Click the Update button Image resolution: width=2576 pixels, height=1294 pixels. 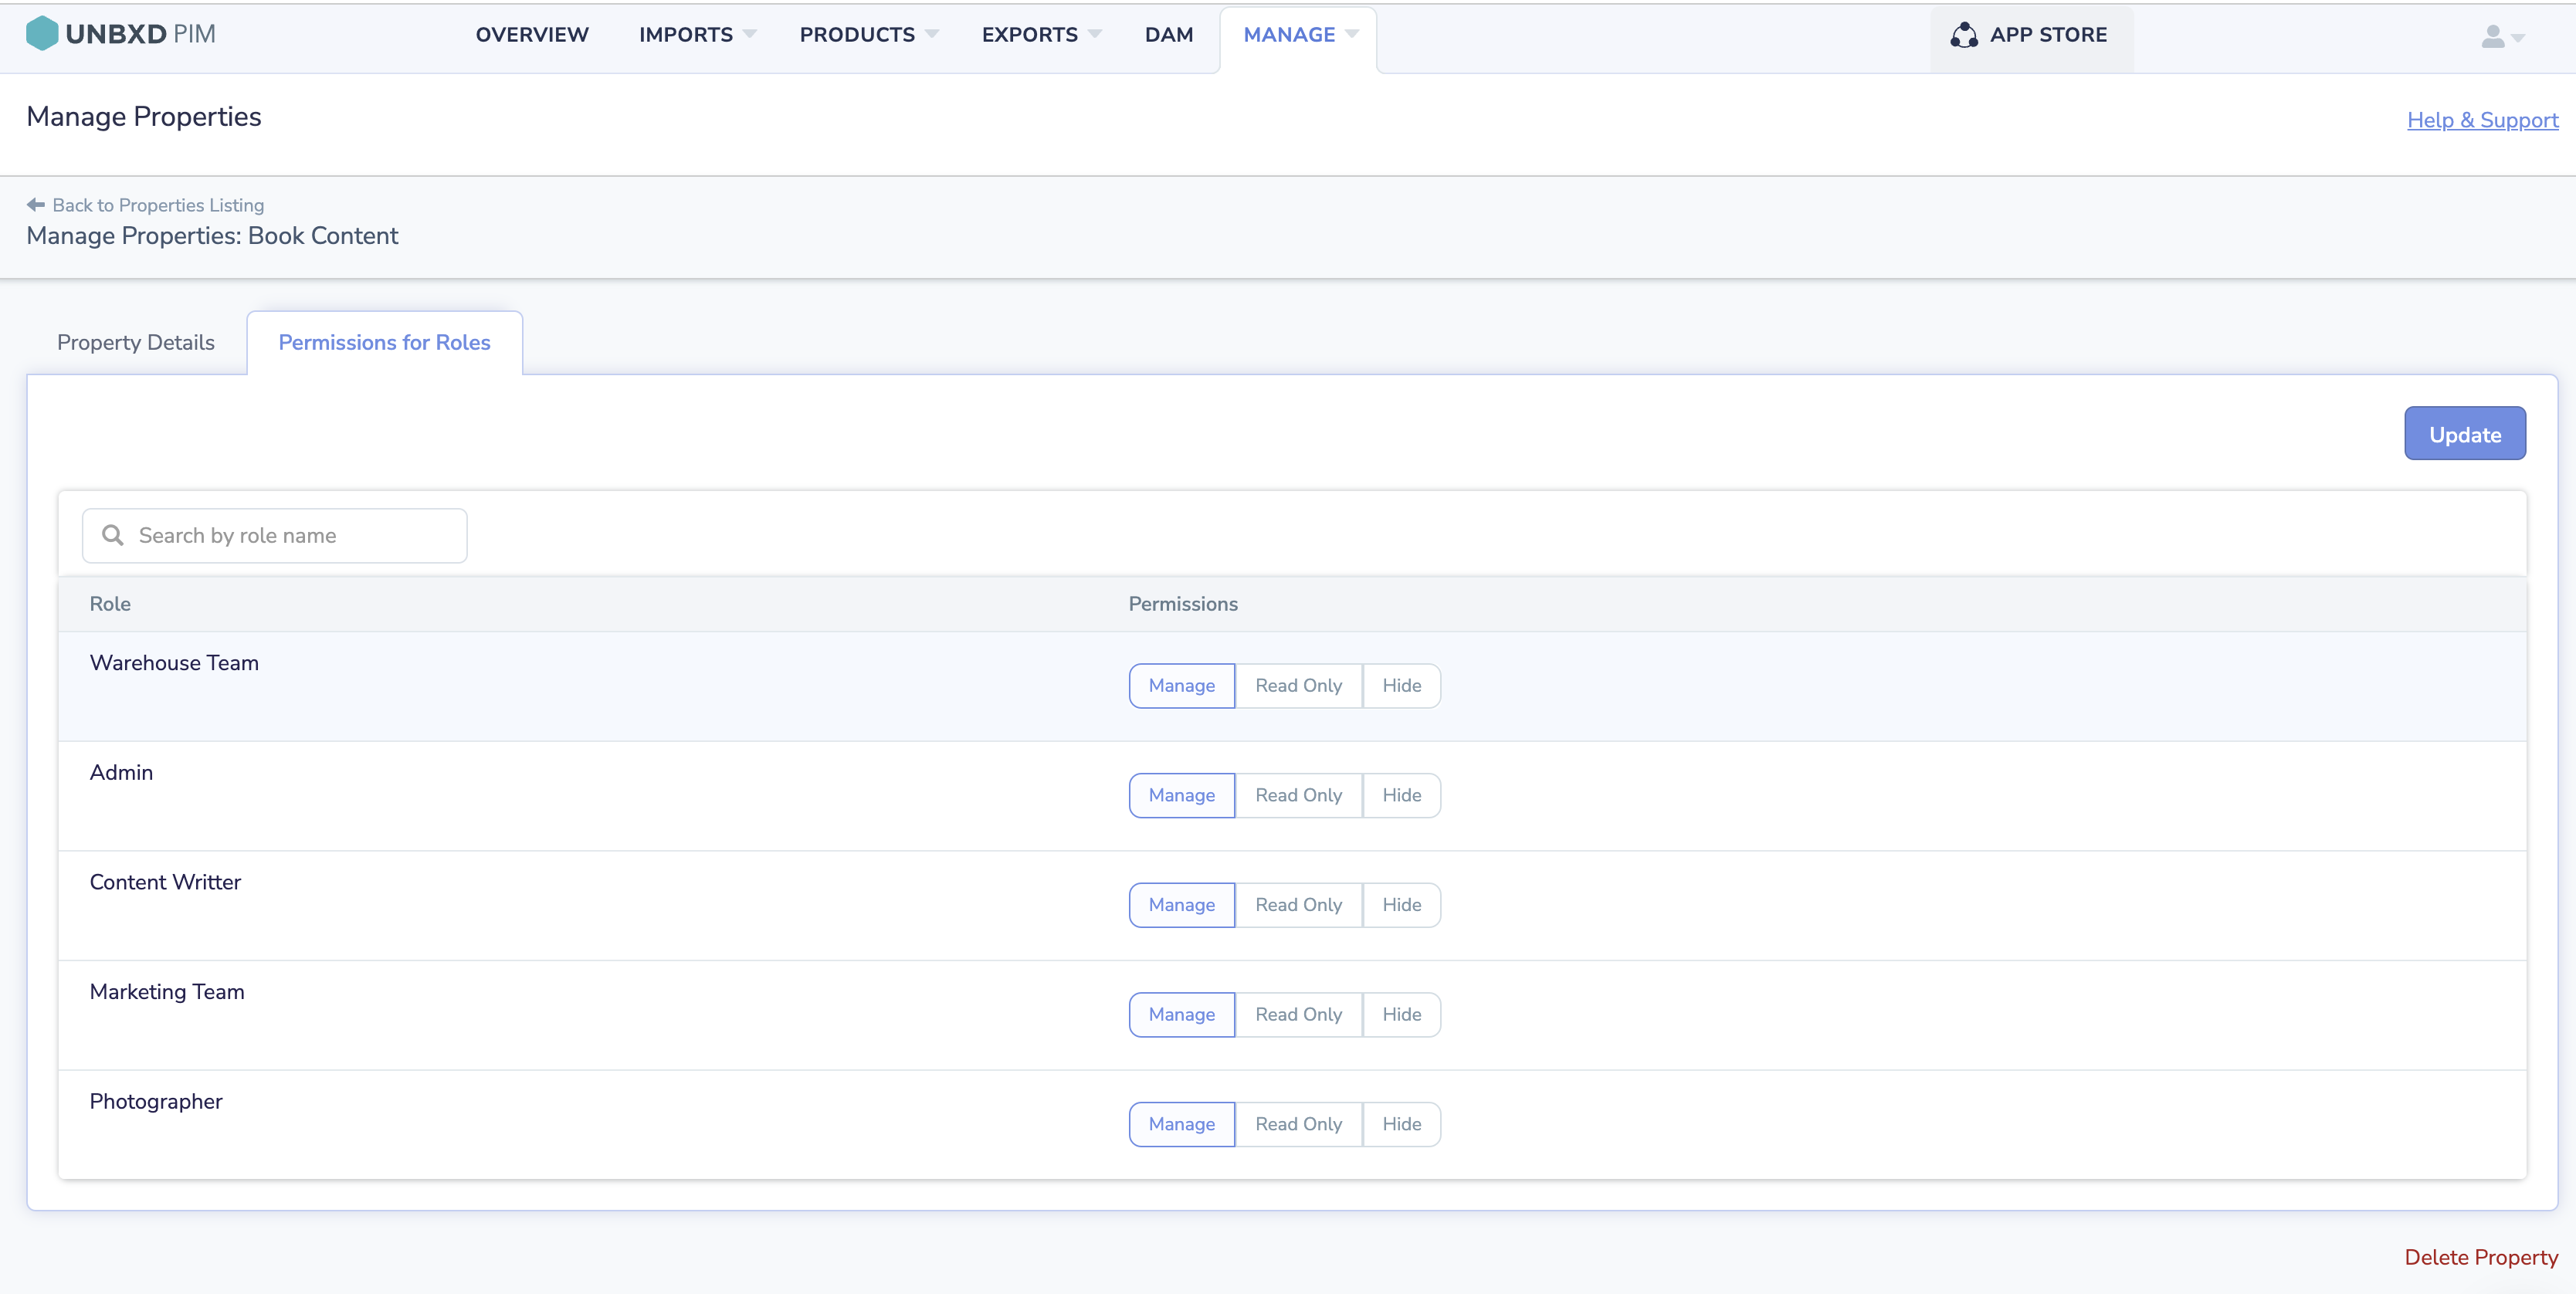[2465, 434]
